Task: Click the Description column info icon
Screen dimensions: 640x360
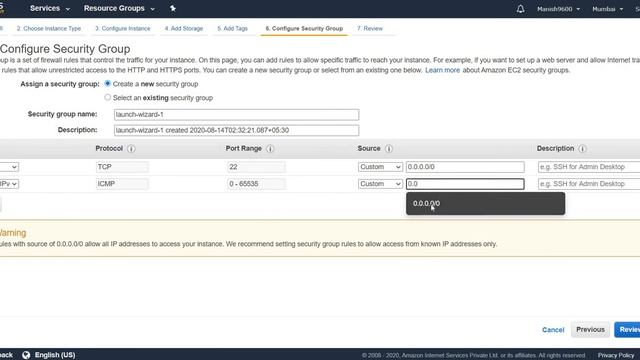Action: click(x=582, y=149)
